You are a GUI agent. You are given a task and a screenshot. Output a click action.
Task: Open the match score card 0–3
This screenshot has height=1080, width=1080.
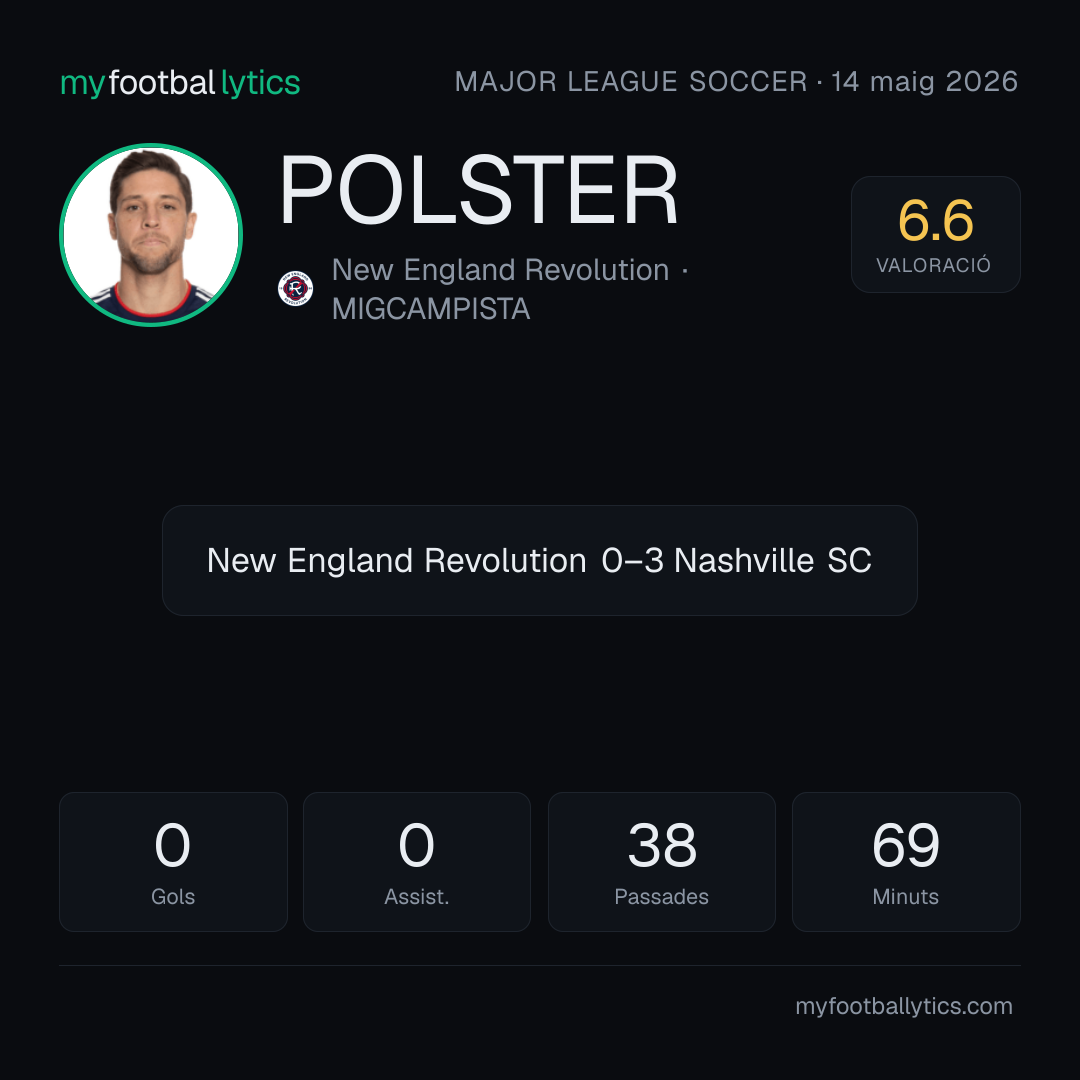[539, 560]
